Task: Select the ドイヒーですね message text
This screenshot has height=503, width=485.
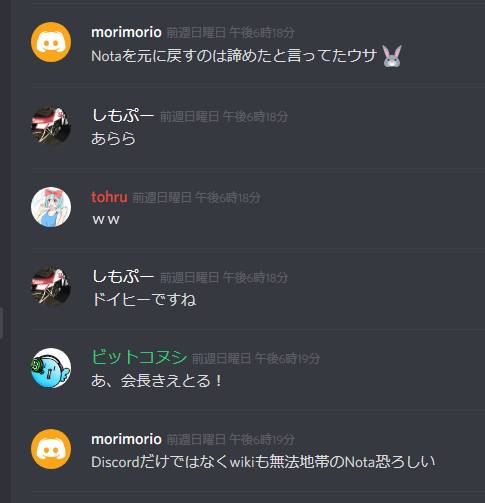Action: [144, 300]
